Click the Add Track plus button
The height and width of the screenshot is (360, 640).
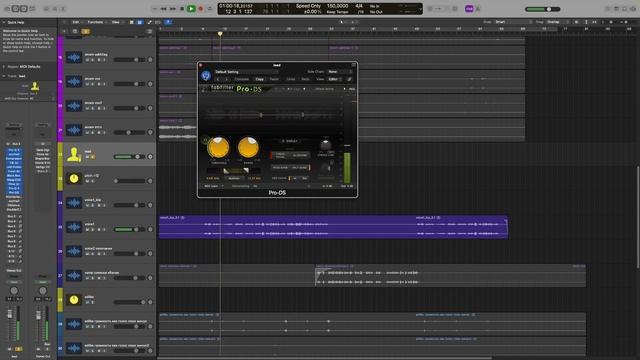[64, 31]
